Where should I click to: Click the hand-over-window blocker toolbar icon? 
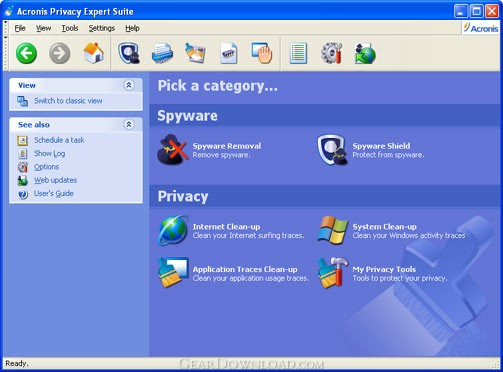click(262, 53)
